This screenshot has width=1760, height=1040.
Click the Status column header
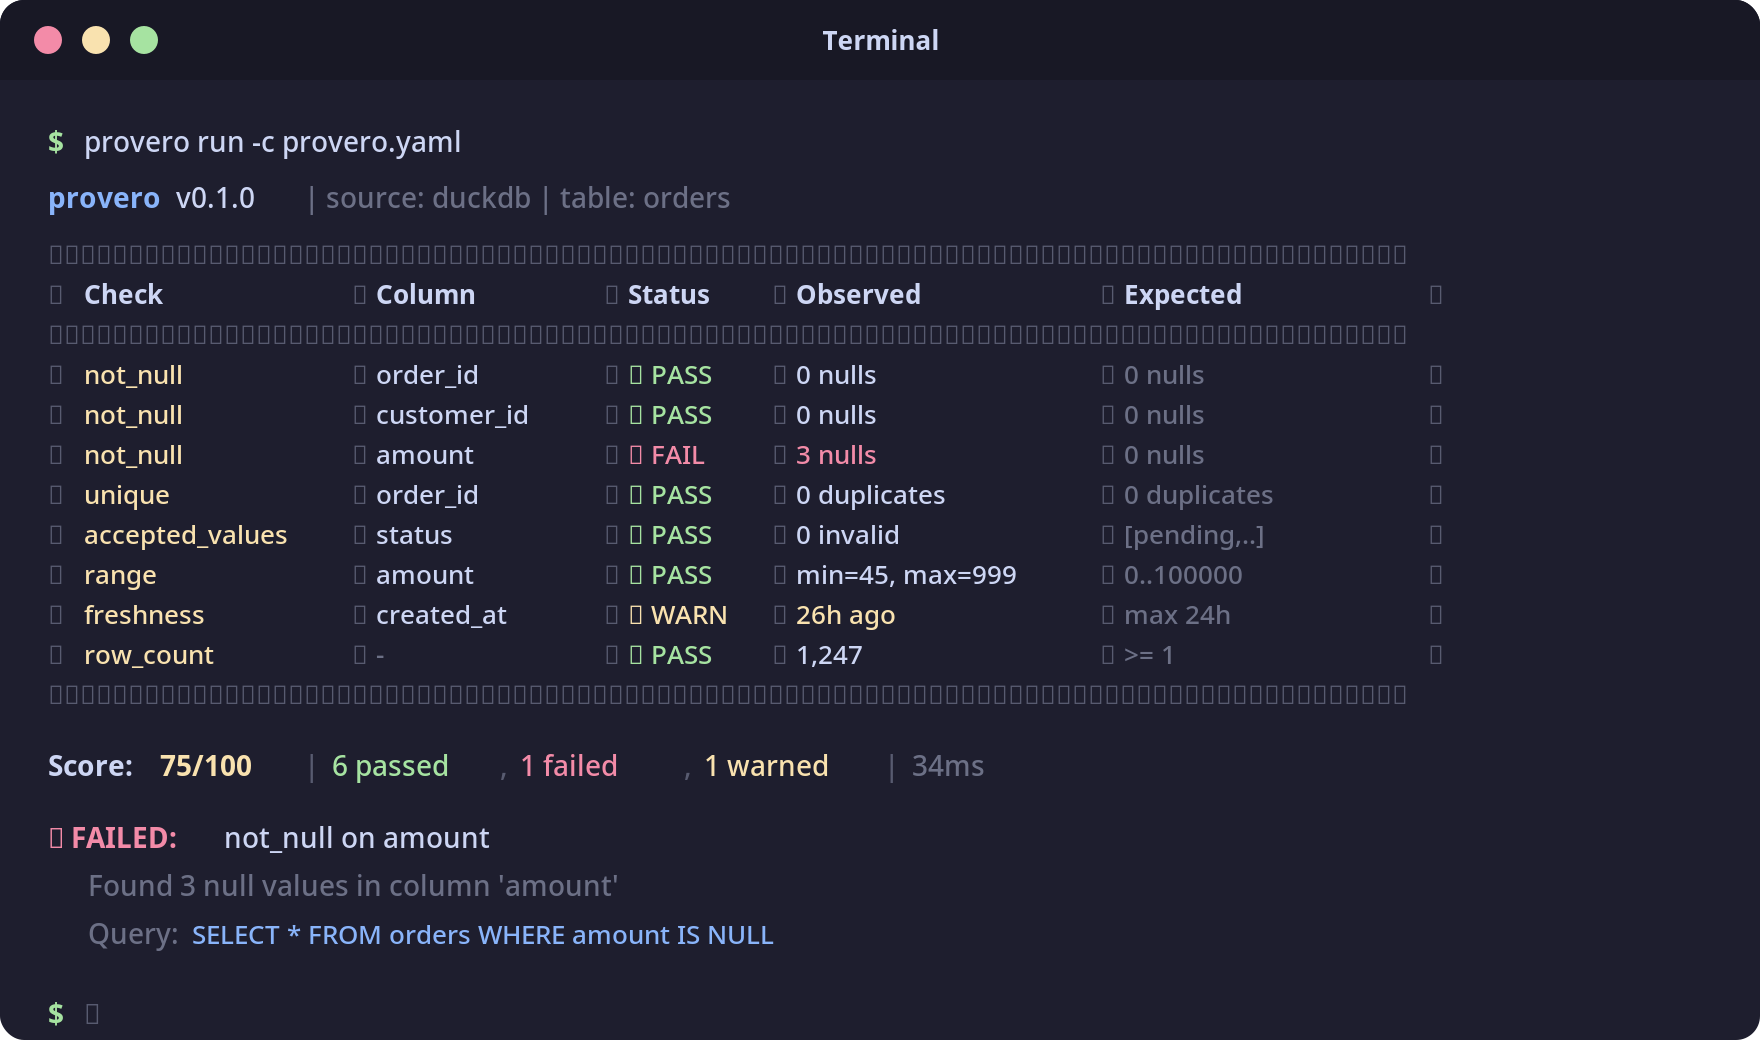click(x=668, y=294)
